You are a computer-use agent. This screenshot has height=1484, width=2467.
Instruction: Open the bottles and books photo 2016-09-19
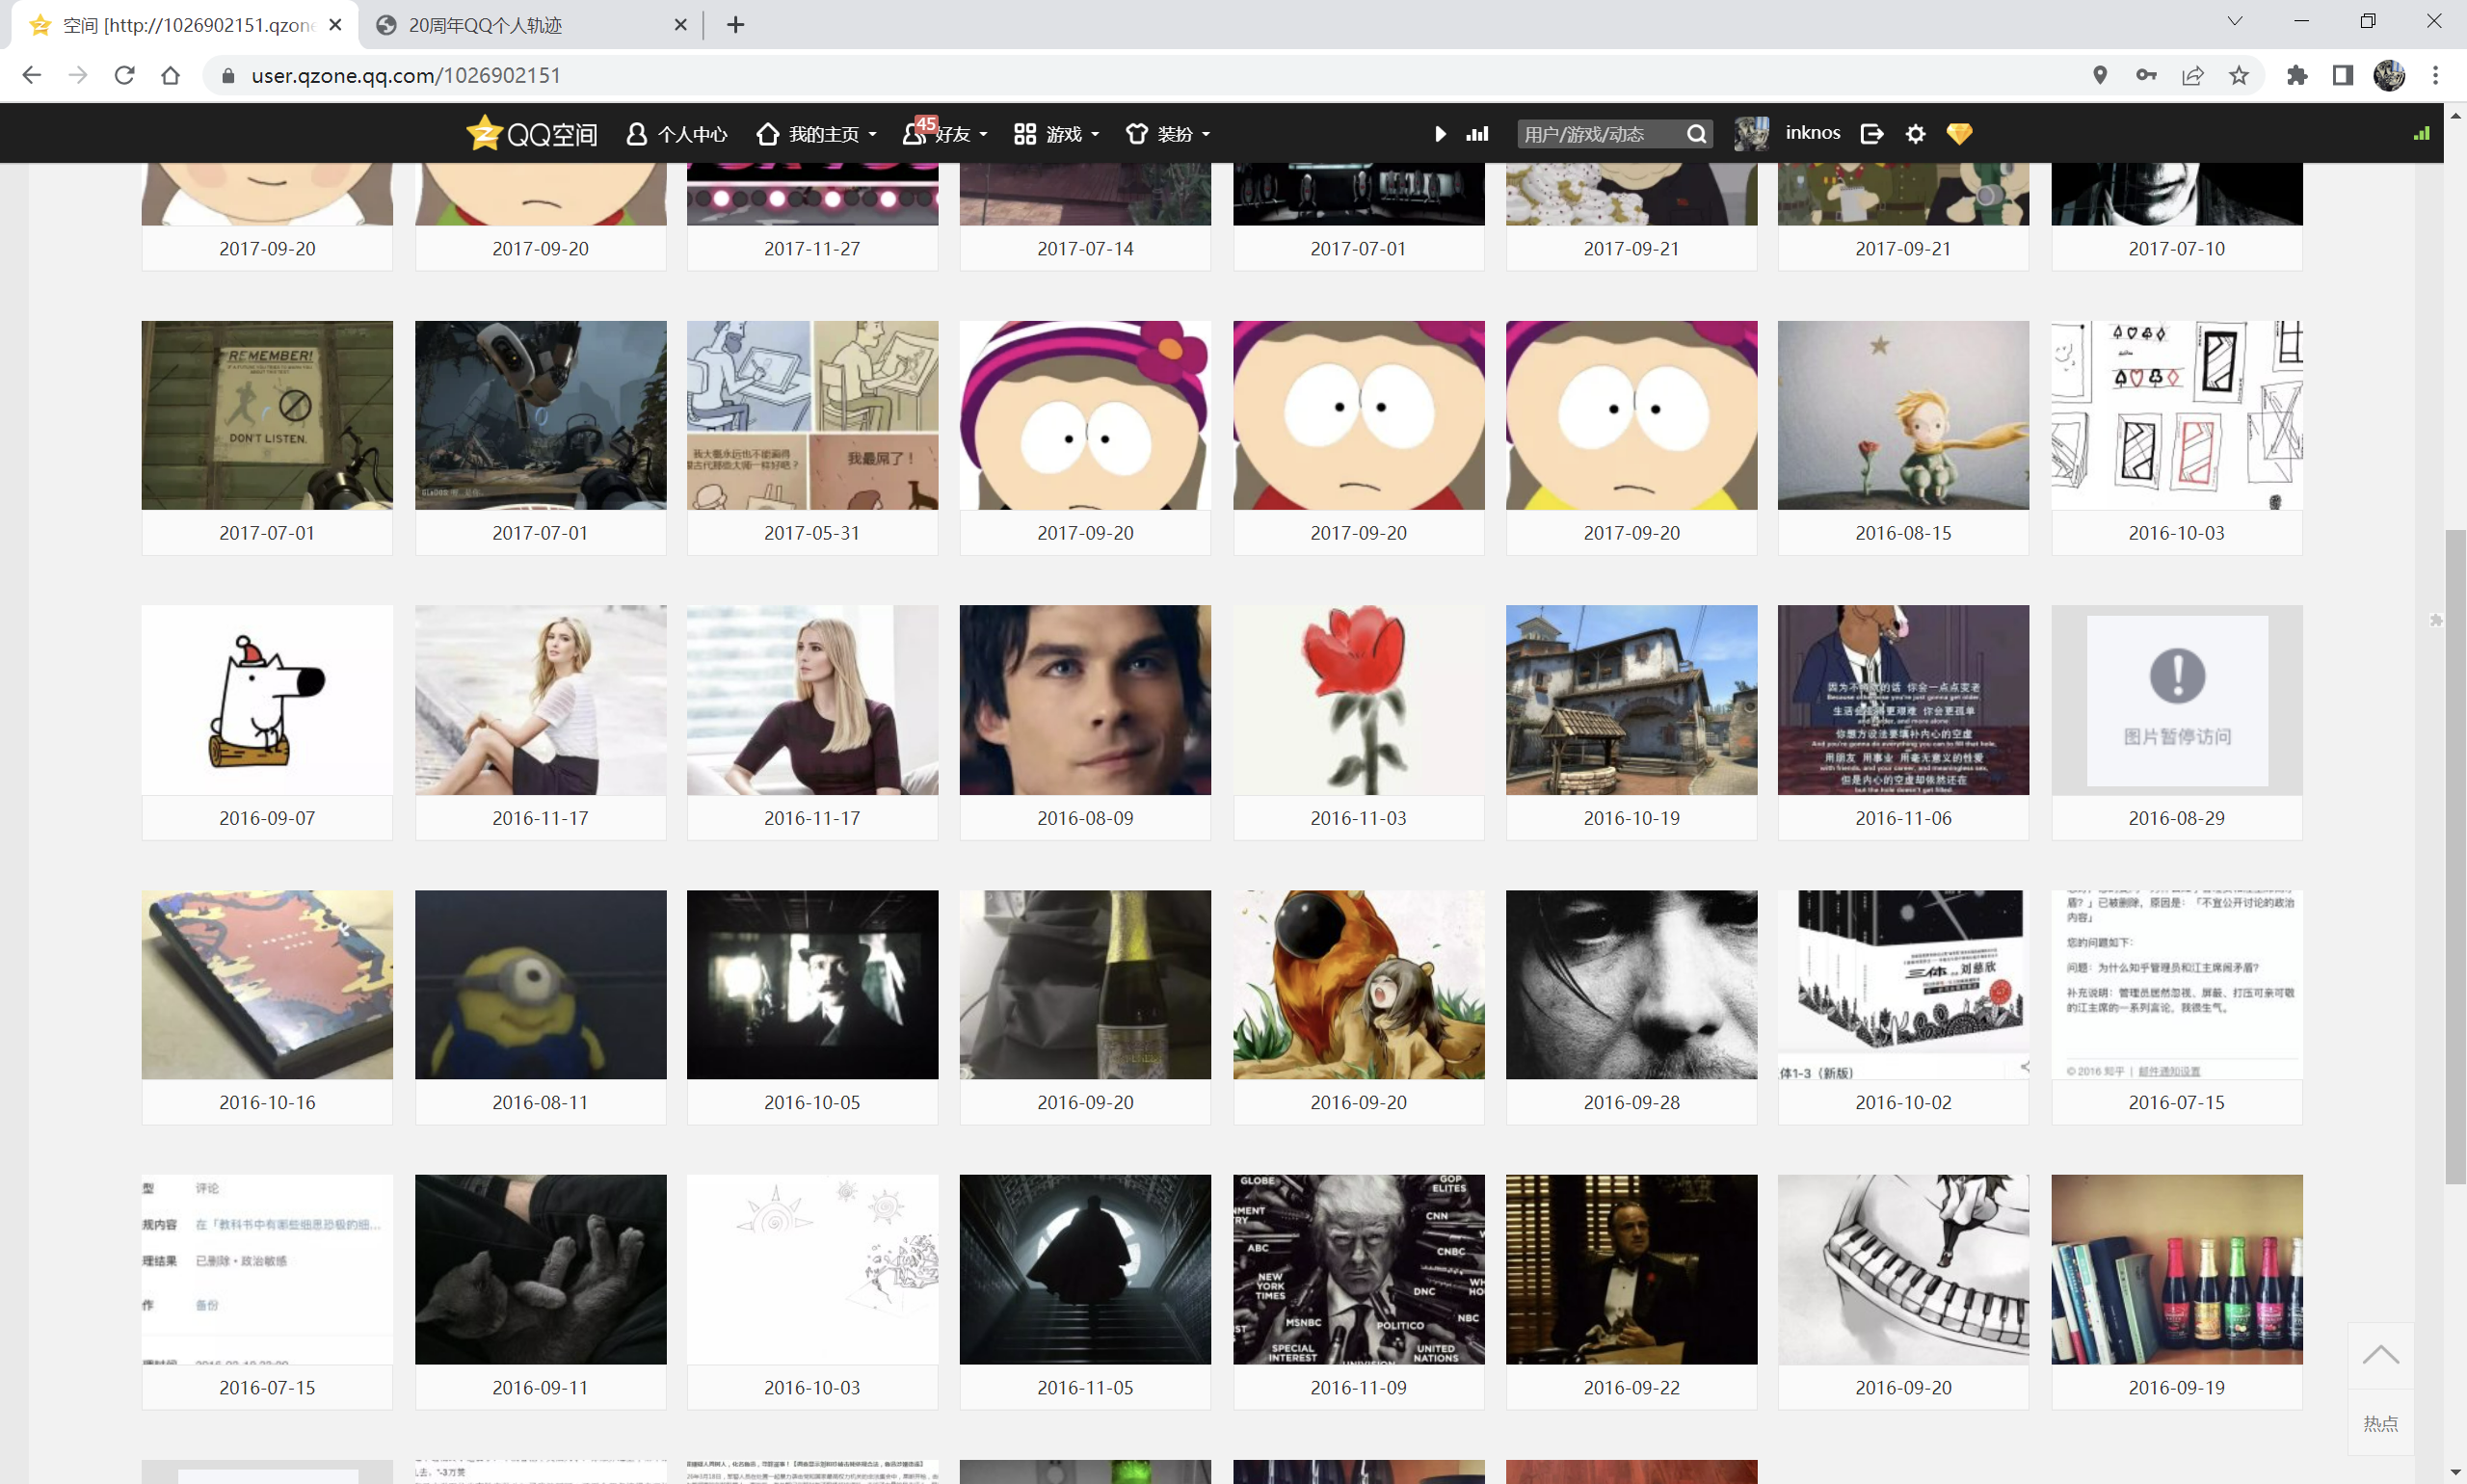[2176, 1269]
